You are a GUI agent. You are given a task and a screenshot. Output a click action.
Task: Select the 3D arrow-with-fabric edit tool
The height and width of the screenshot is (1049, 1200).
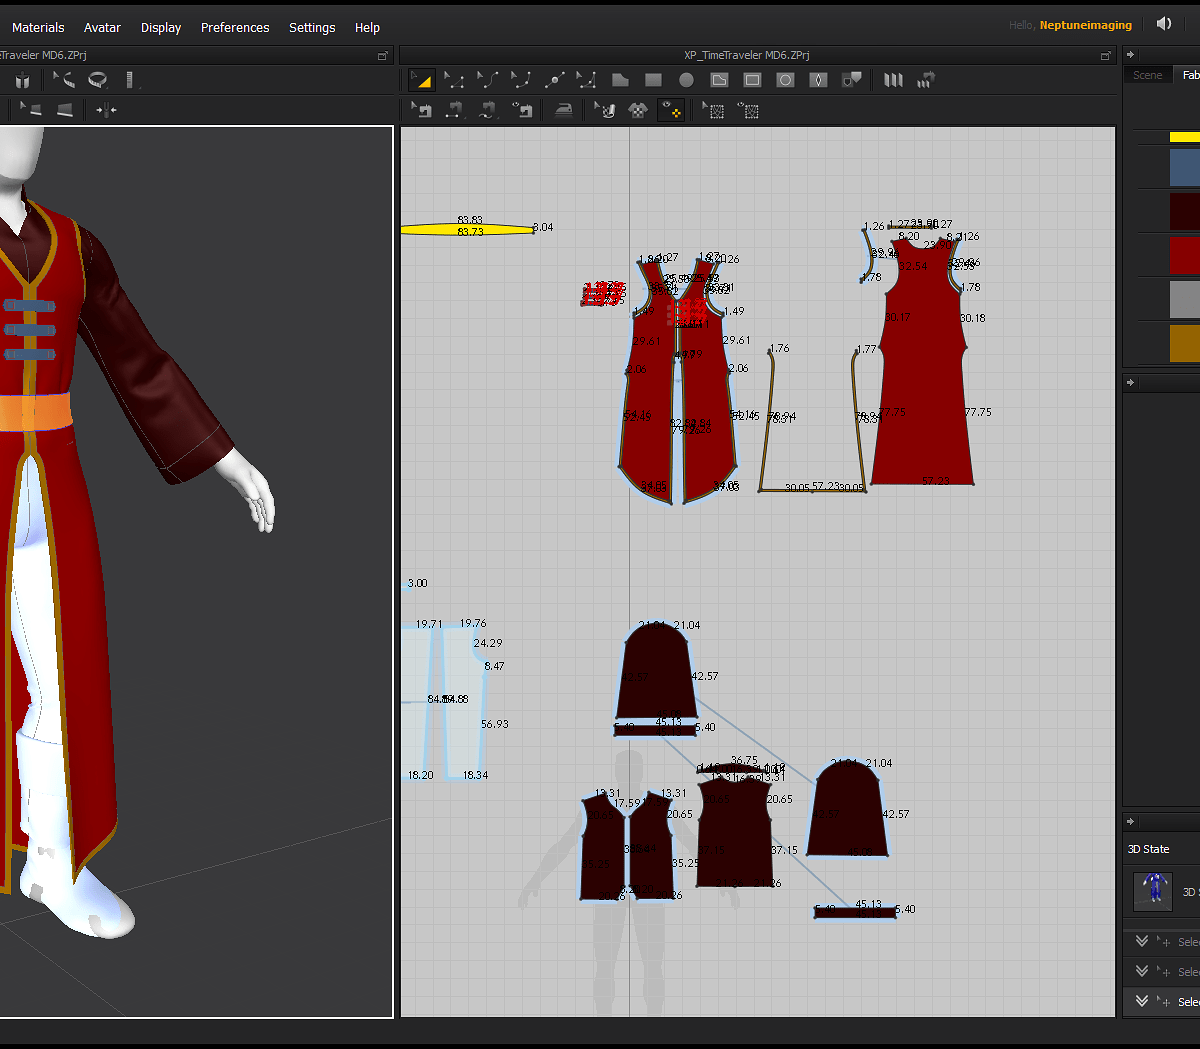[x=31, y=110]
